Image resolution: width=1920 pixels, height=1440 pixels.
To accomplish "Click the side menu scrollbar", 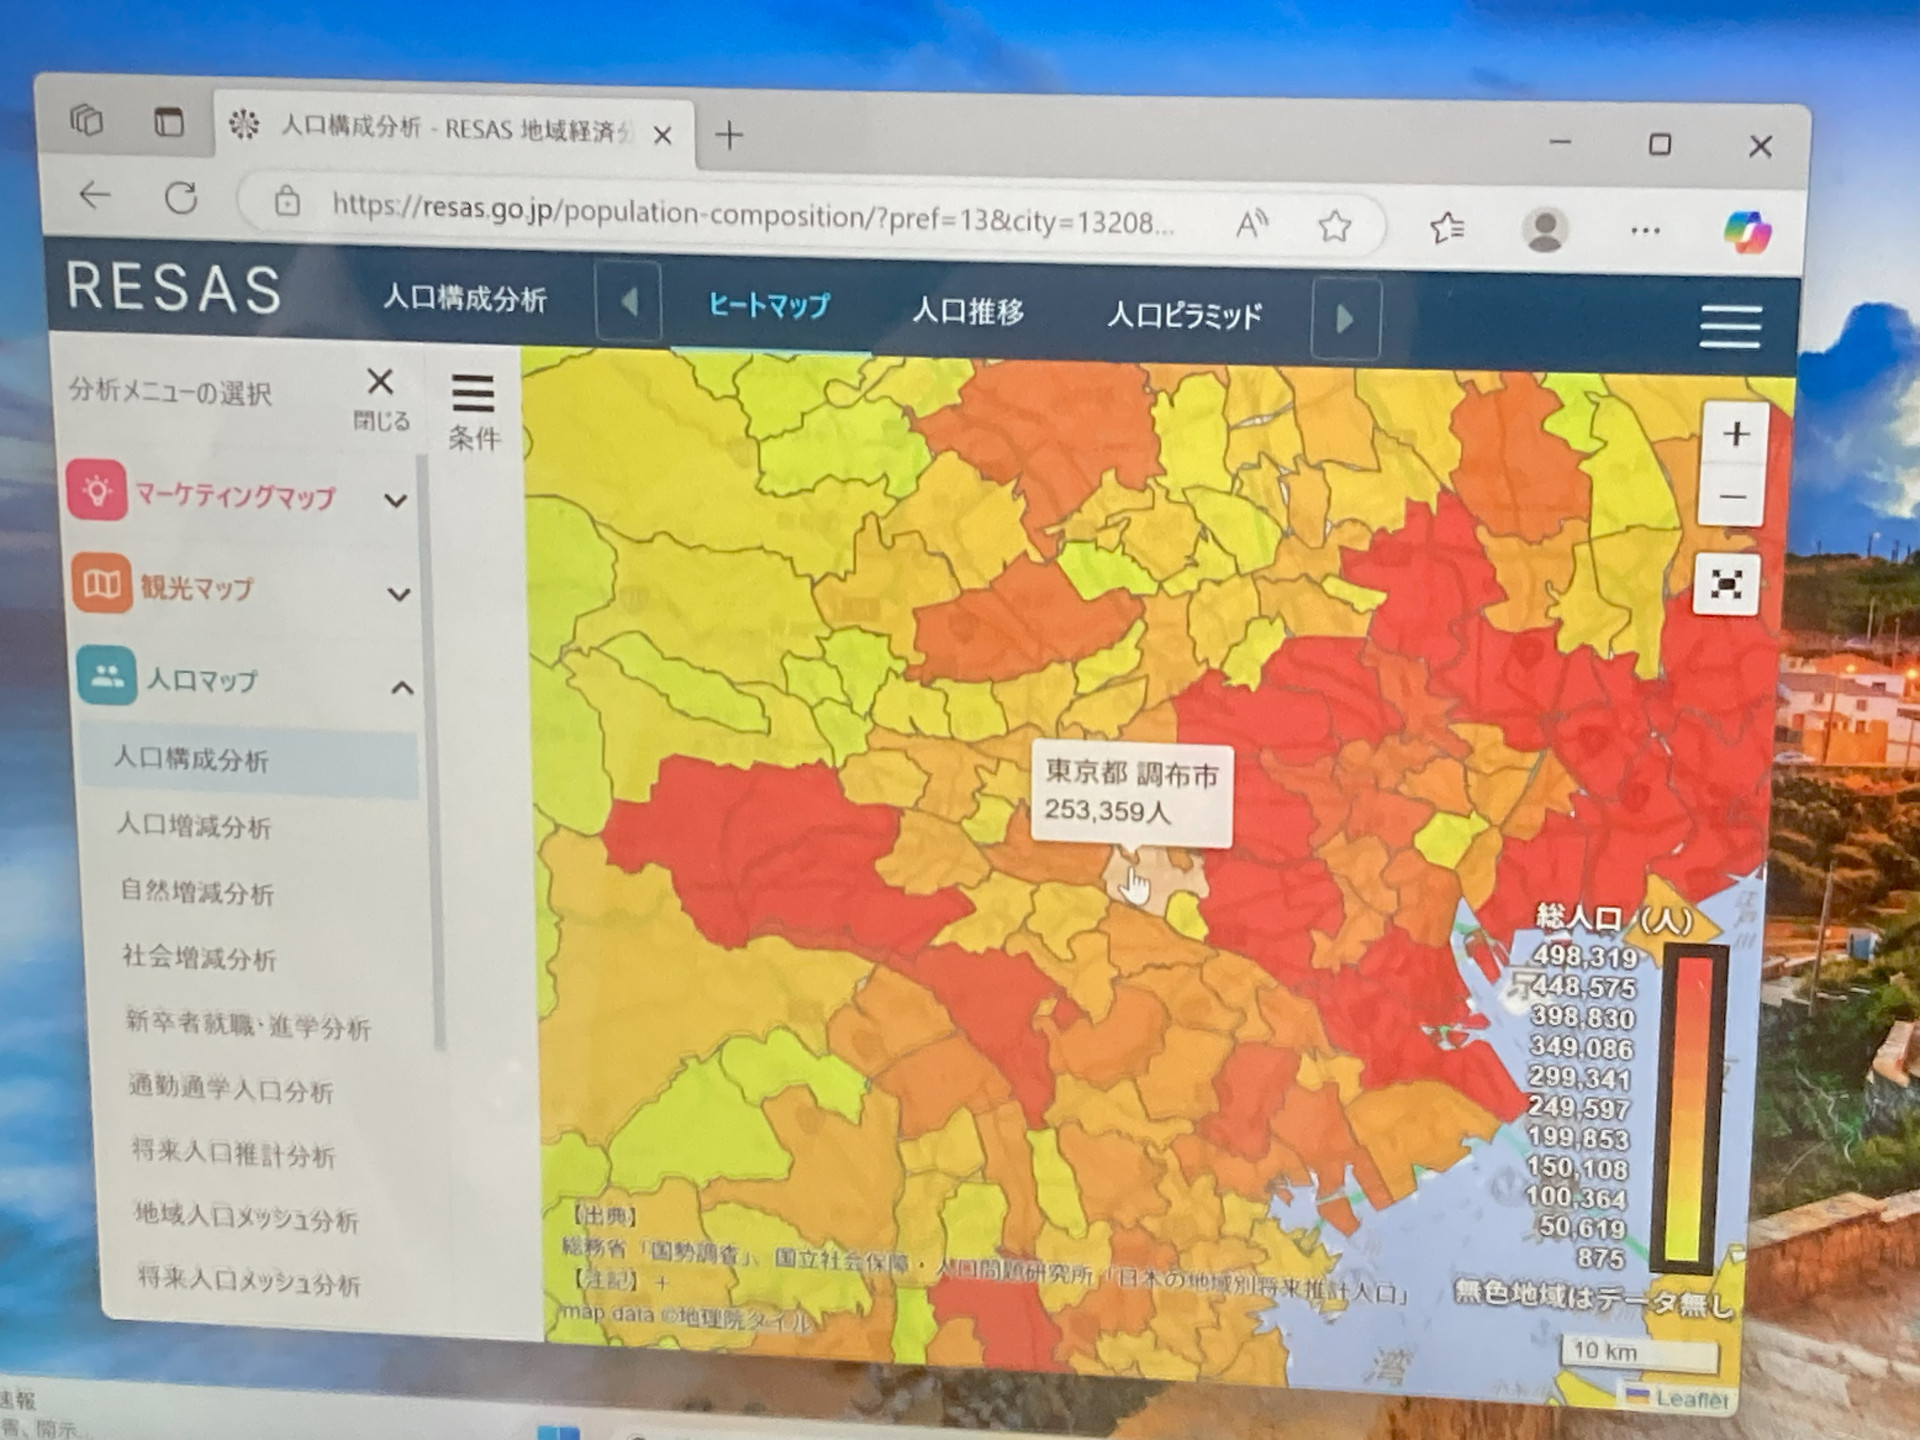I will click(430, 750).
